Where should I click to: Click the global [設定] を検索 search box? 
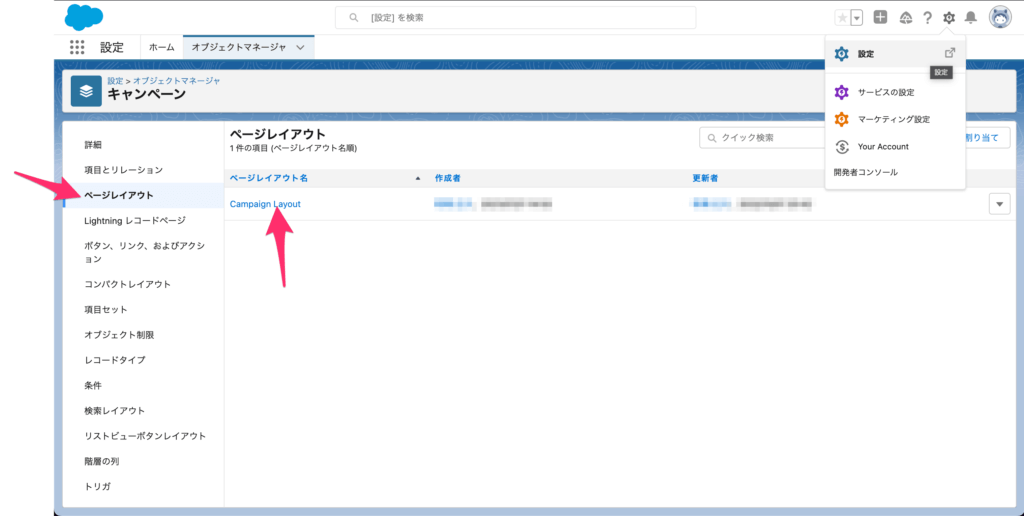click(x=515, y=18)
